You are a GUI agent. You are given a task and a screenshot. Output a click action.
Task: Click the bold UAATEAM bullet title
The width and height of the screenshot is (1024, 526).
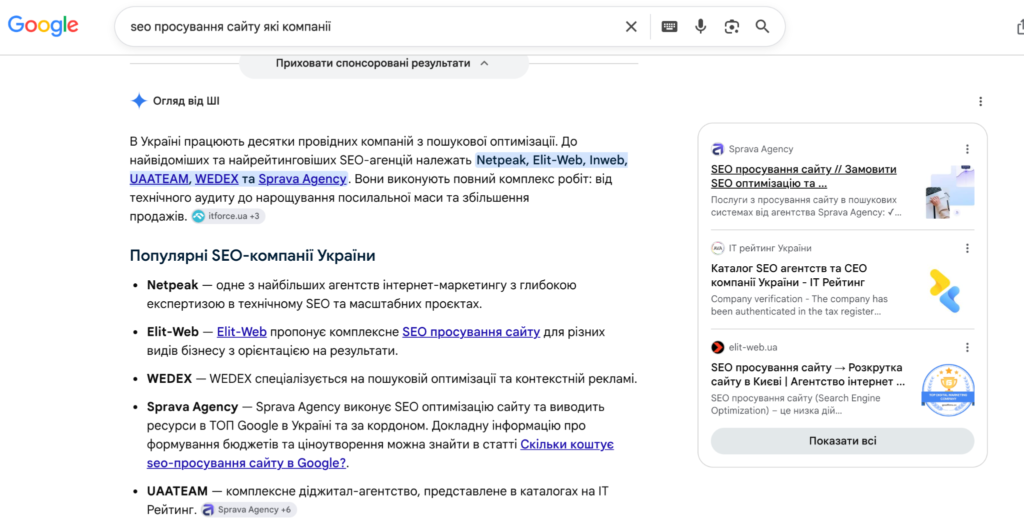[177, 491]
